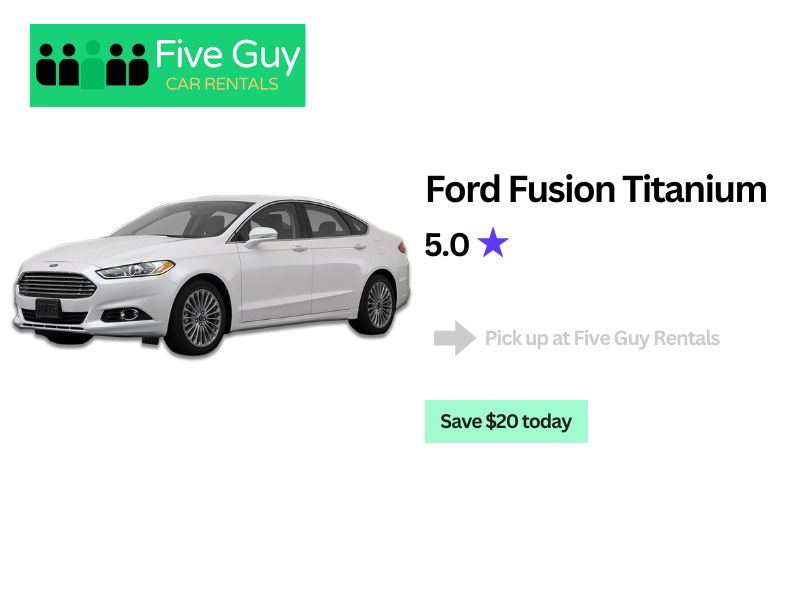This screenshot has width=800, height=600.
Task: Click the car's front license plate
Action: pos(48,309)
